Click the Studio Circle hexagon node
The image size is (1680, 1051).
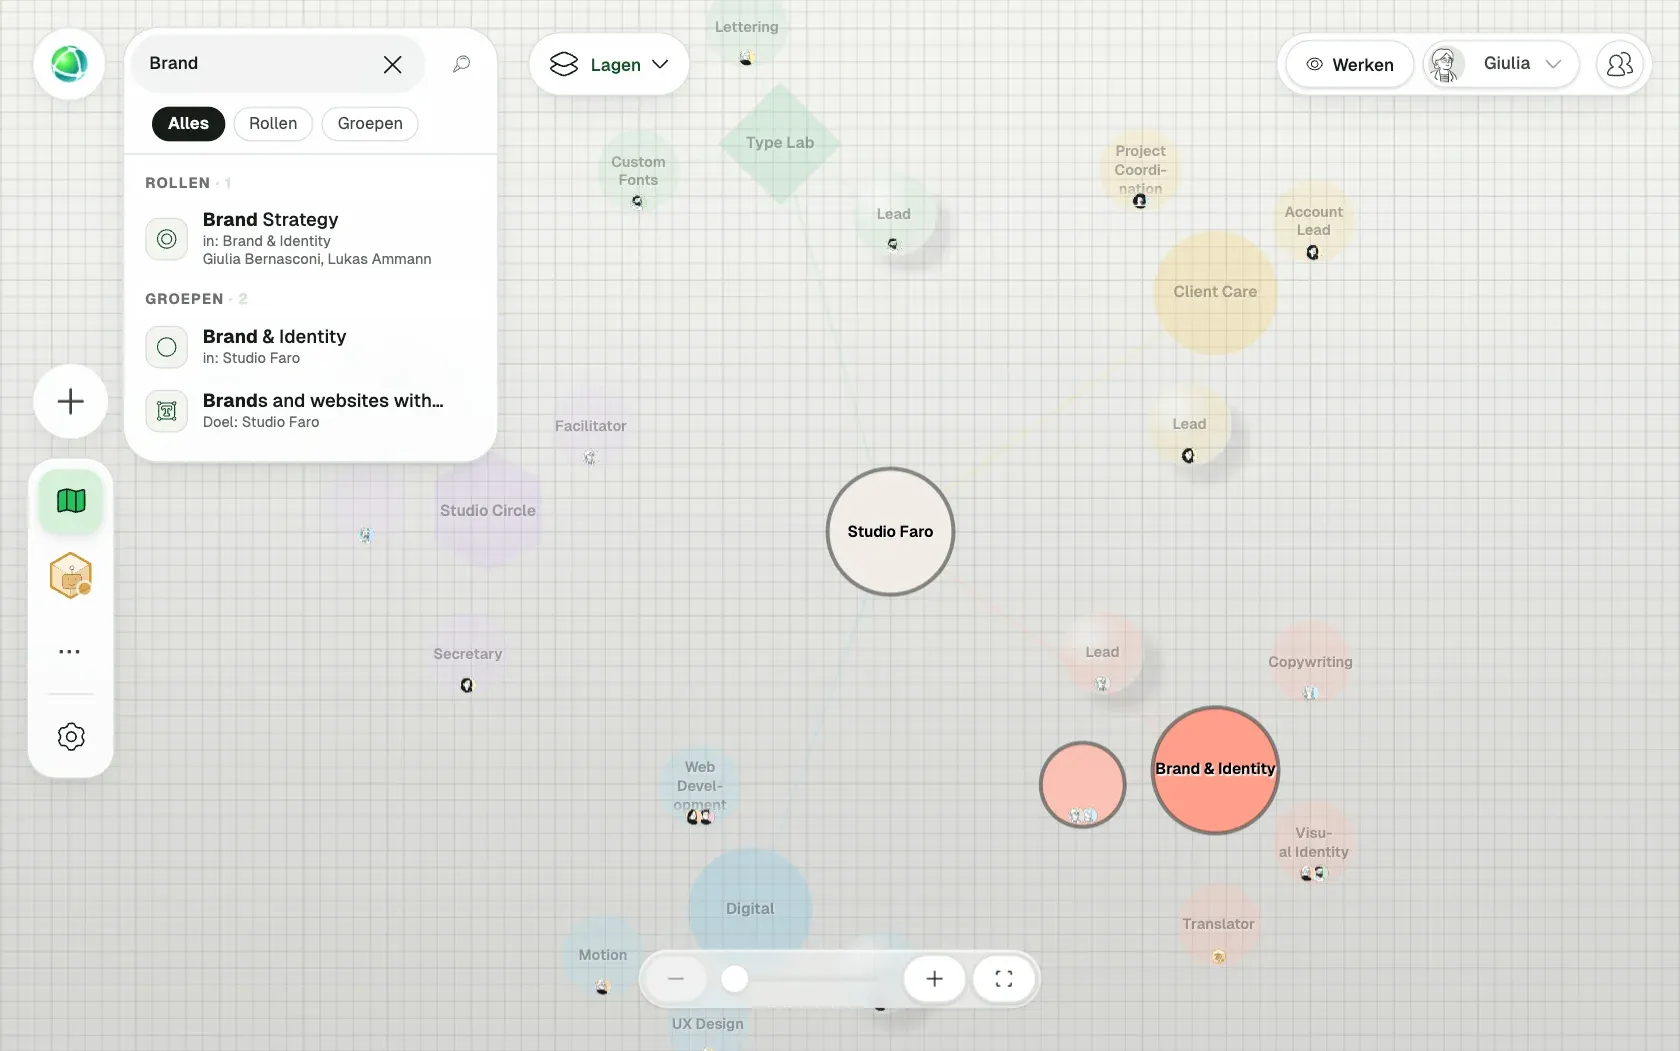click(488, 510)
